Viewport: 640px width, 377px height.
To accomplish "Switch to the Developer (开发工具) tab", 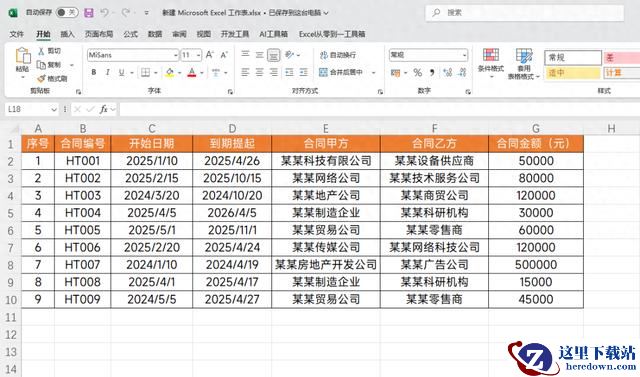I will 235,34.
